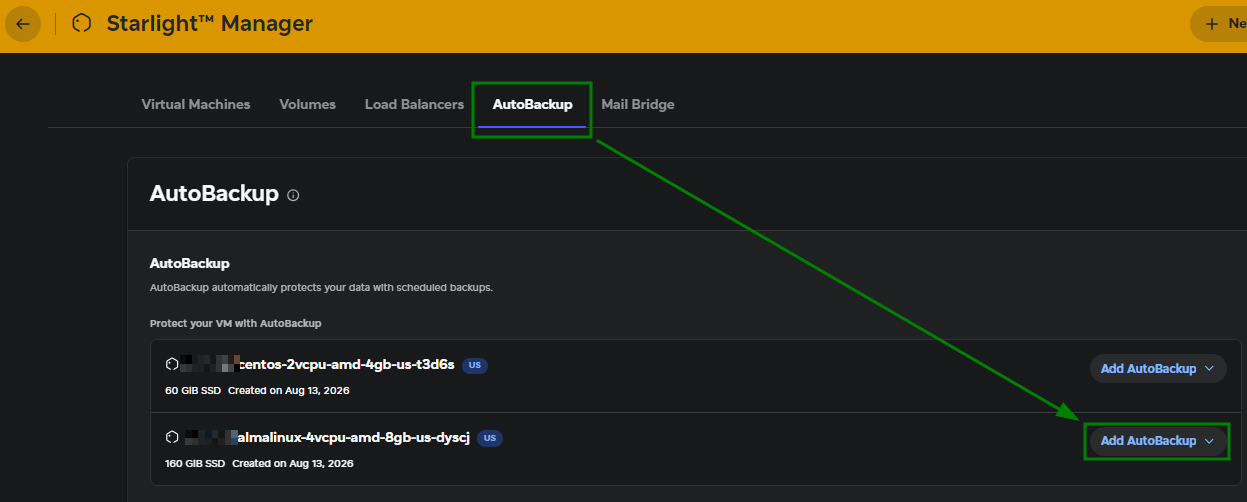Click the almalinux row 'Created on Aug 13, 2026' text
This screenshot has width=1247, height=502.
coord(293,463)
